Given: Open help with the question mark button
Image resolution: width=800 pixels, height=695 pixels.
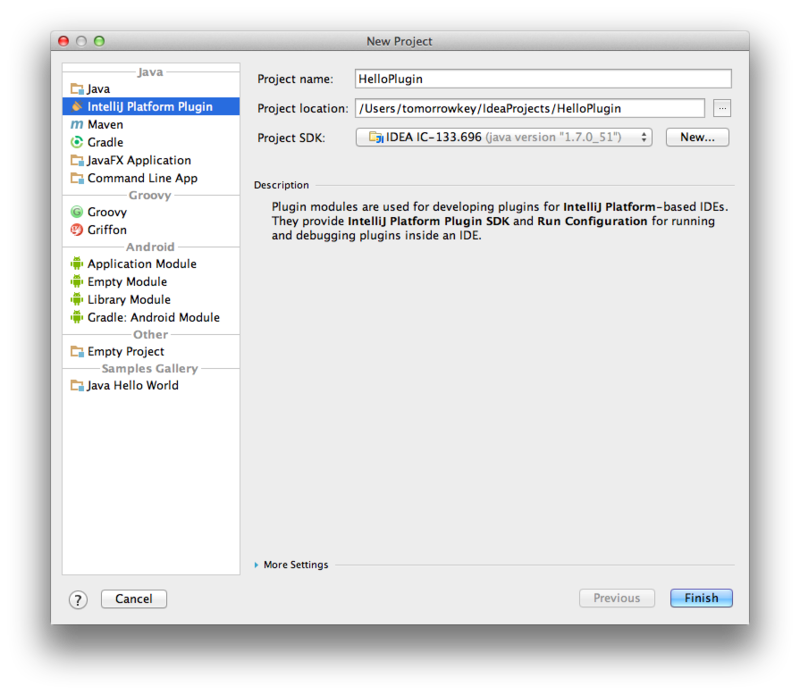Looking at the screenshot, I should pos(78,600).
